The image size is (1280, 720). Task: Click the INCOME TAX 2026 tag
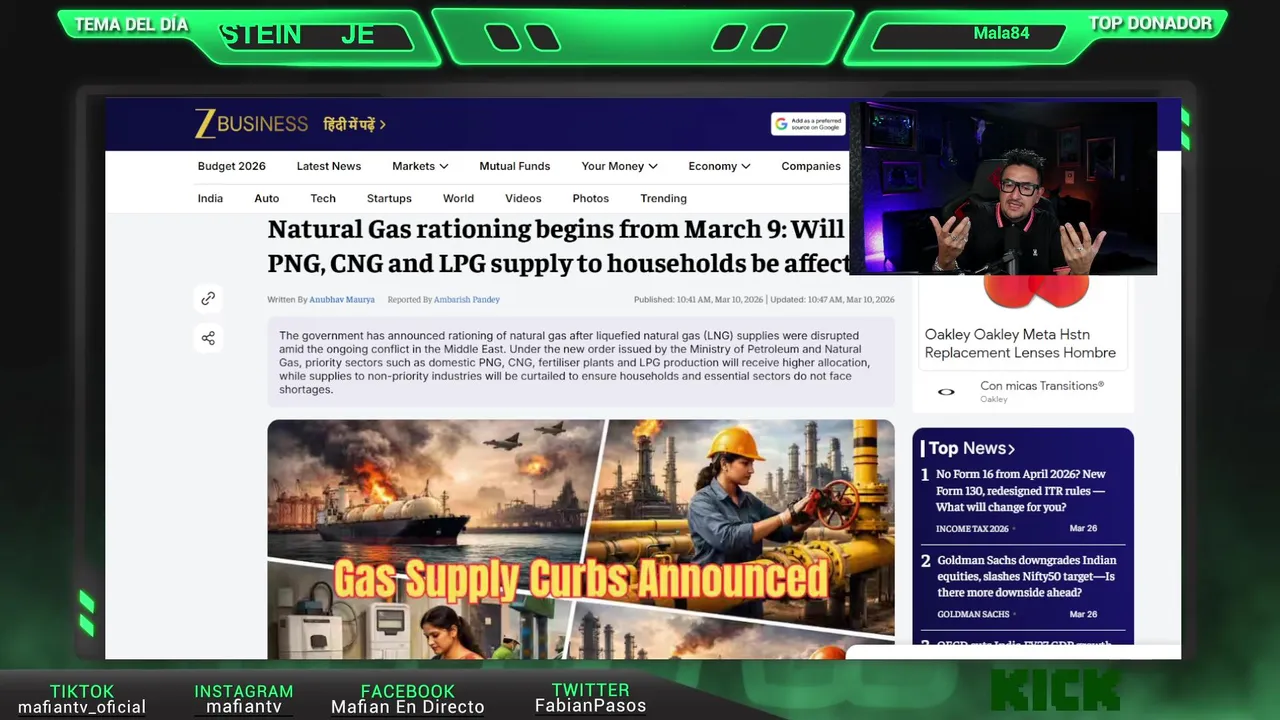(x=972, y=528)
